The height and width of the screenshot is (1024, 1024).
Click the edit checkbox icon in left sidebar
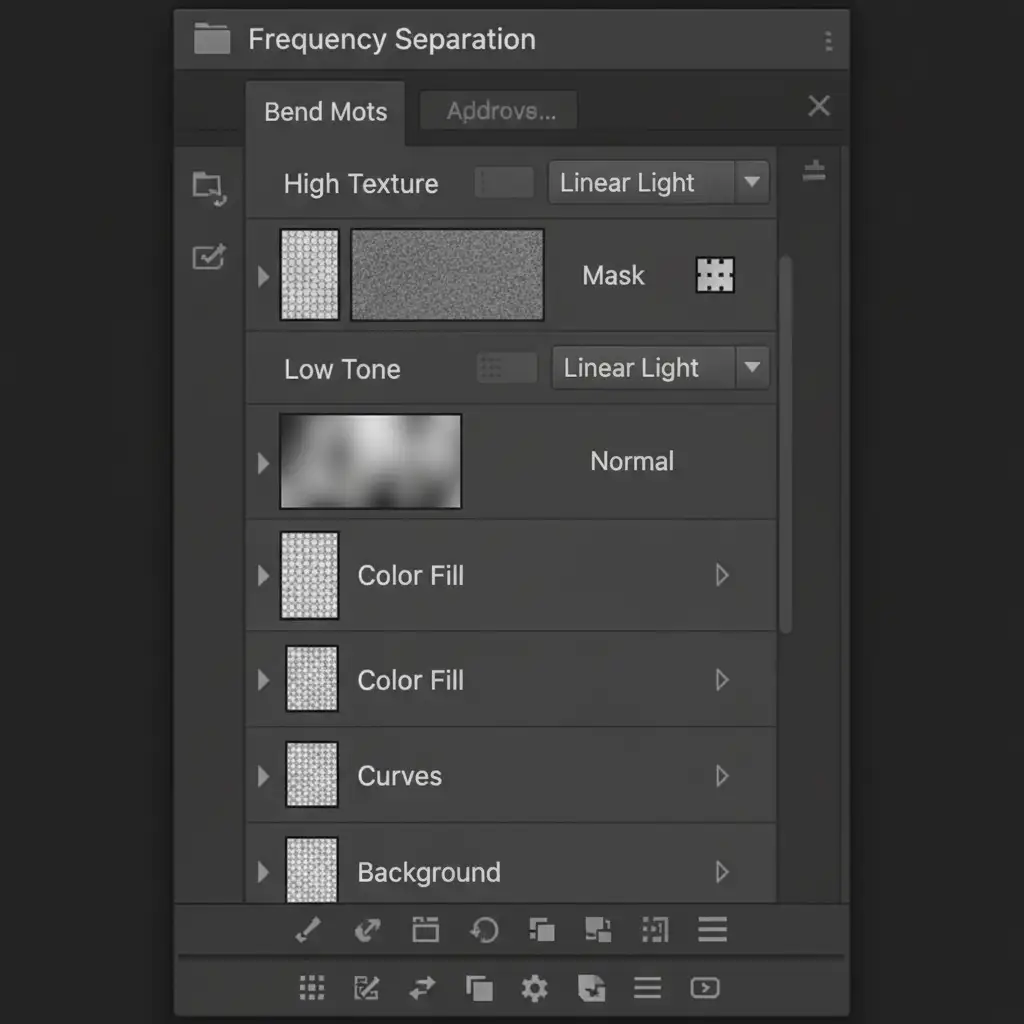pyautogui.click(x=208, y=257)
